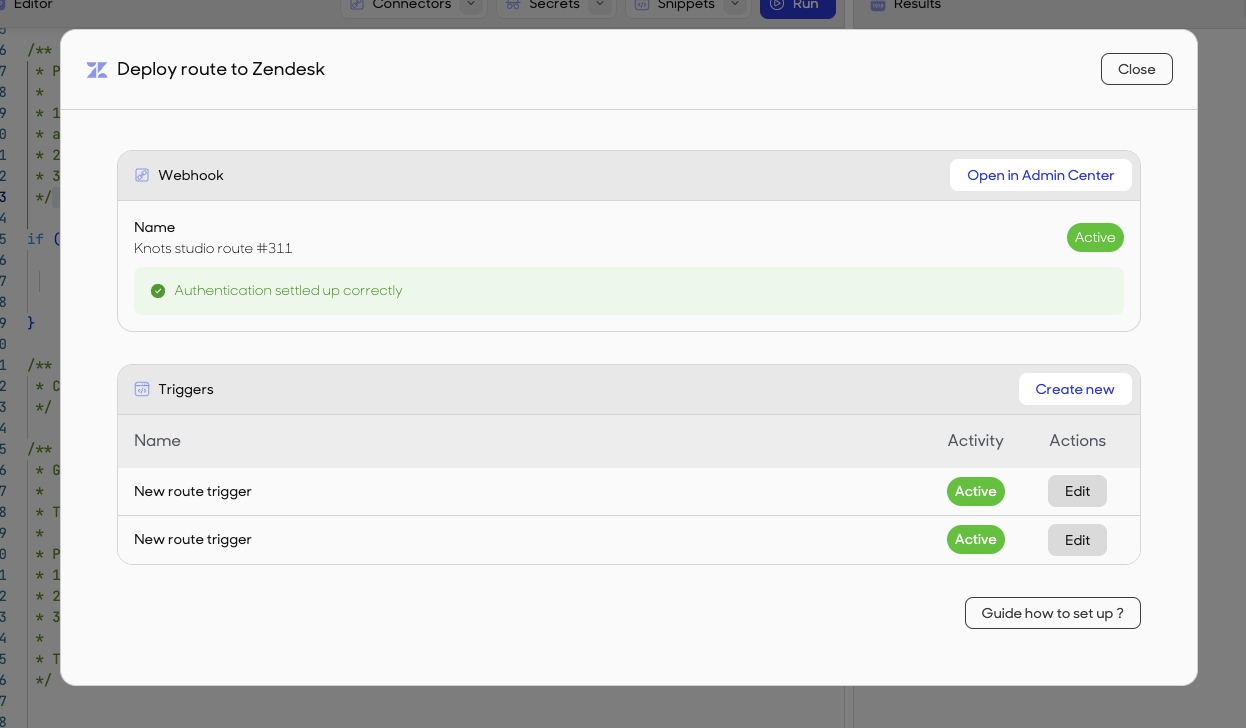
Task: Edit the second New route trigger
Action: point(1077,540)
